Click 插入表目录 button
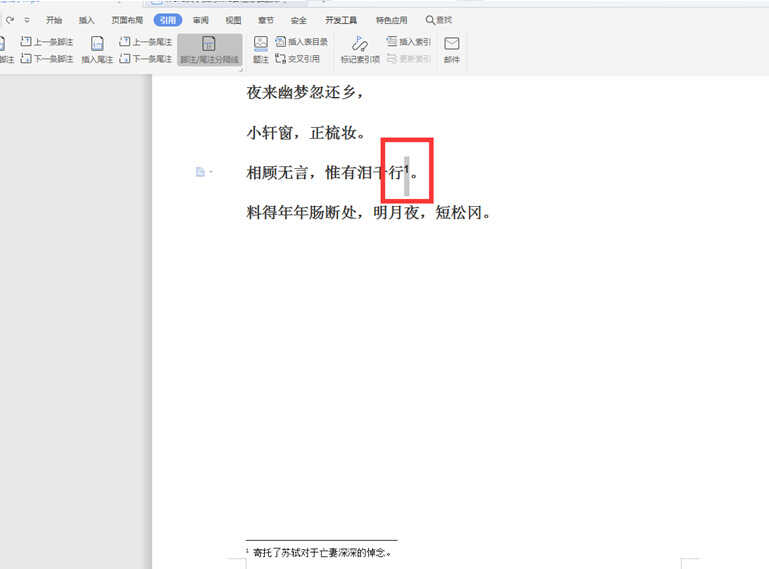Screen dimensions: 769x569 click(x=302, y=42)
